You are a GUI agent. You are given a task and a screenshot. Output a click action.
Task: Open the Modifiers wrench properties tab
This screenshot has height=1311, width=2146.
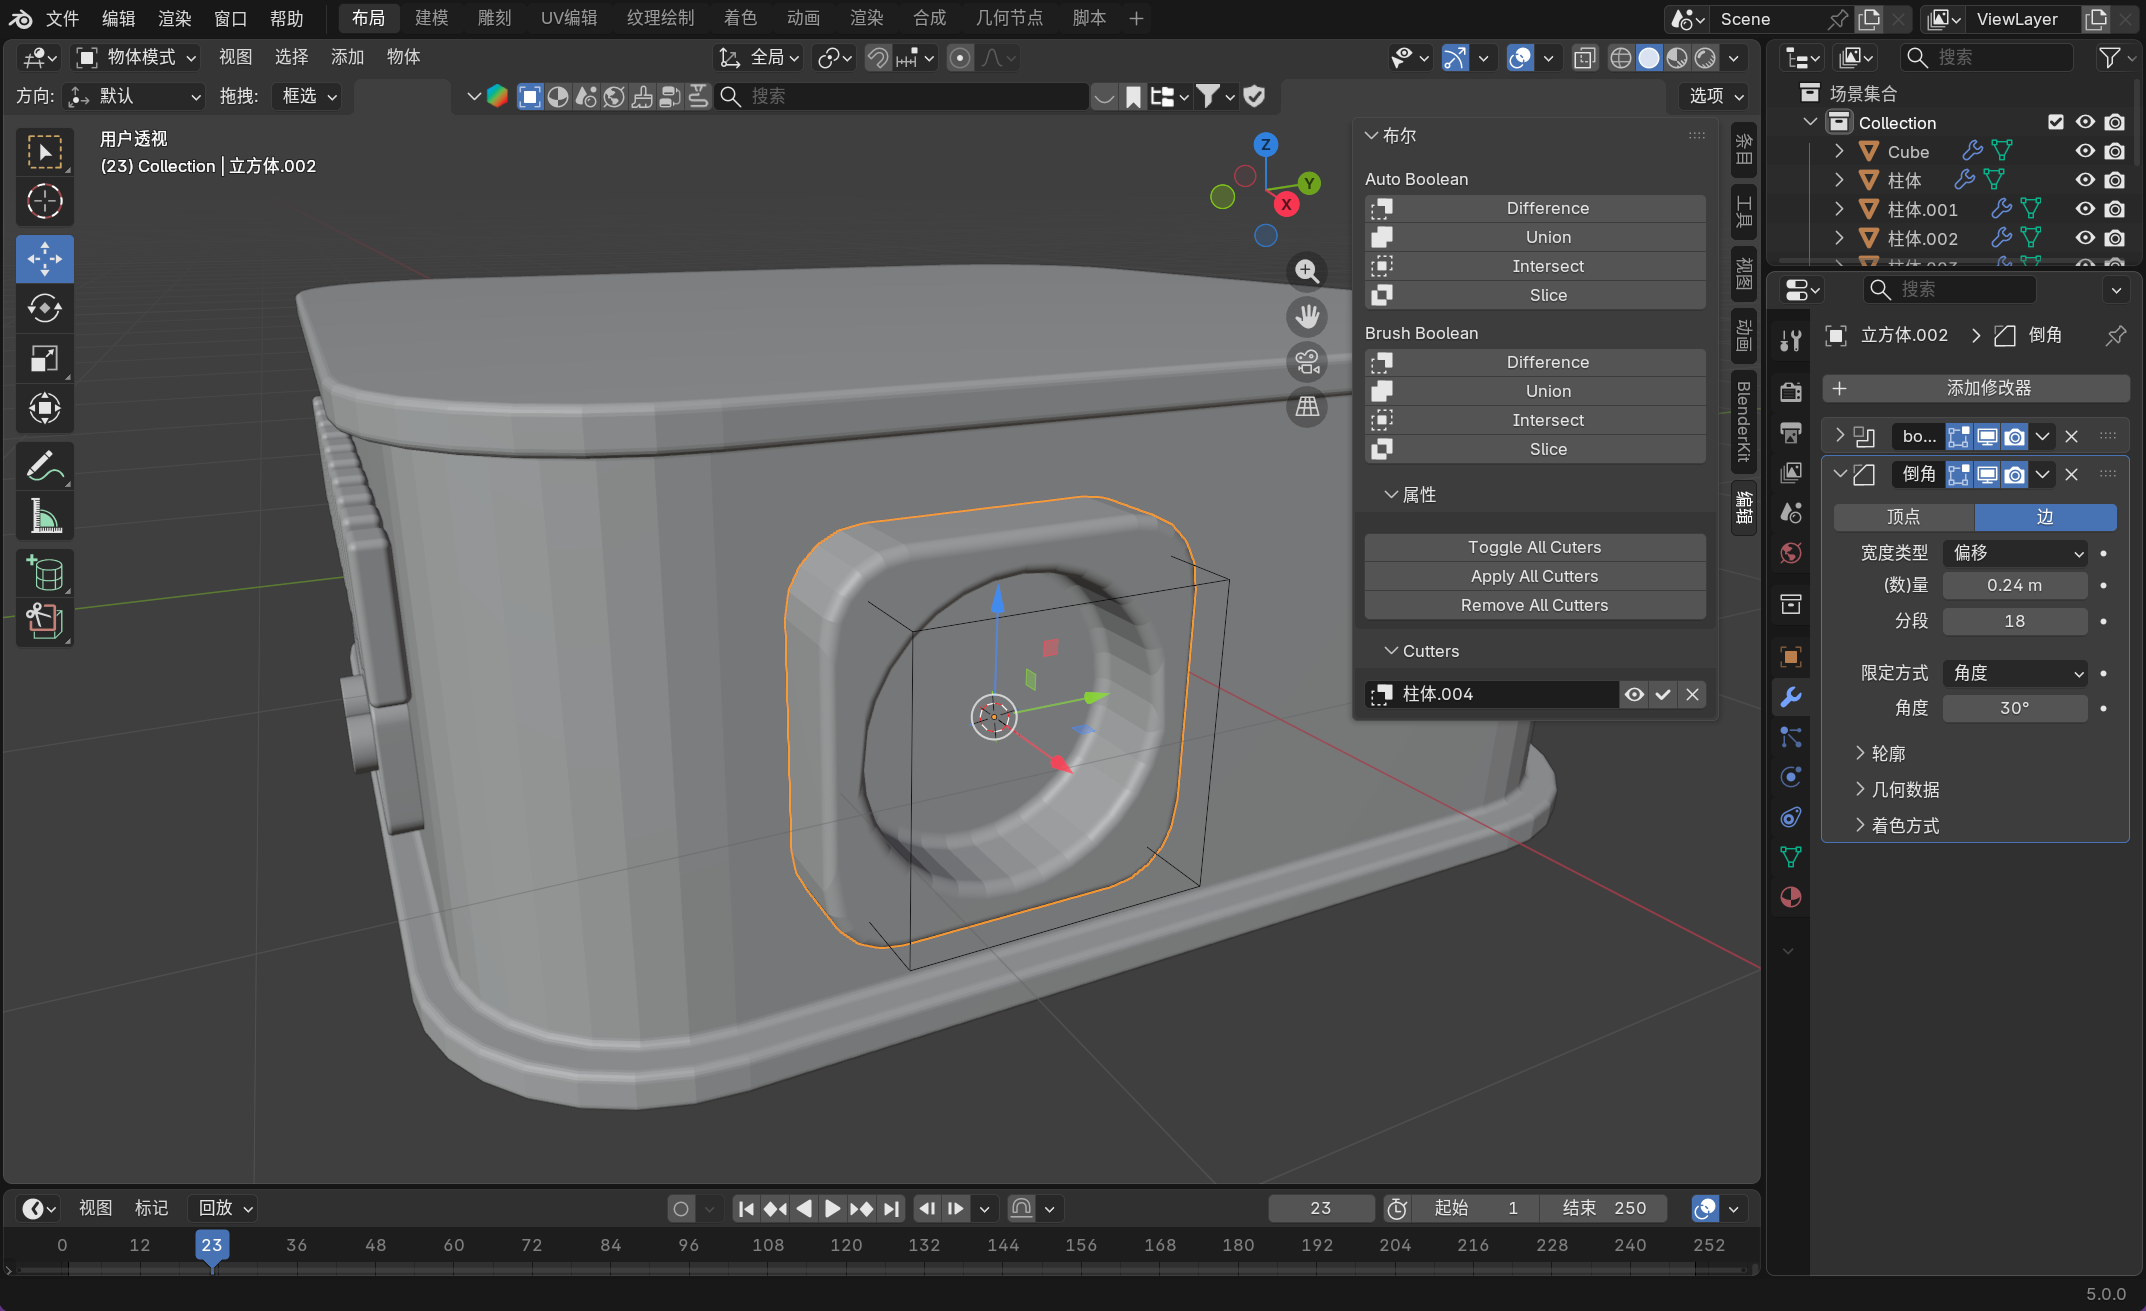(x=1790, y=697)
